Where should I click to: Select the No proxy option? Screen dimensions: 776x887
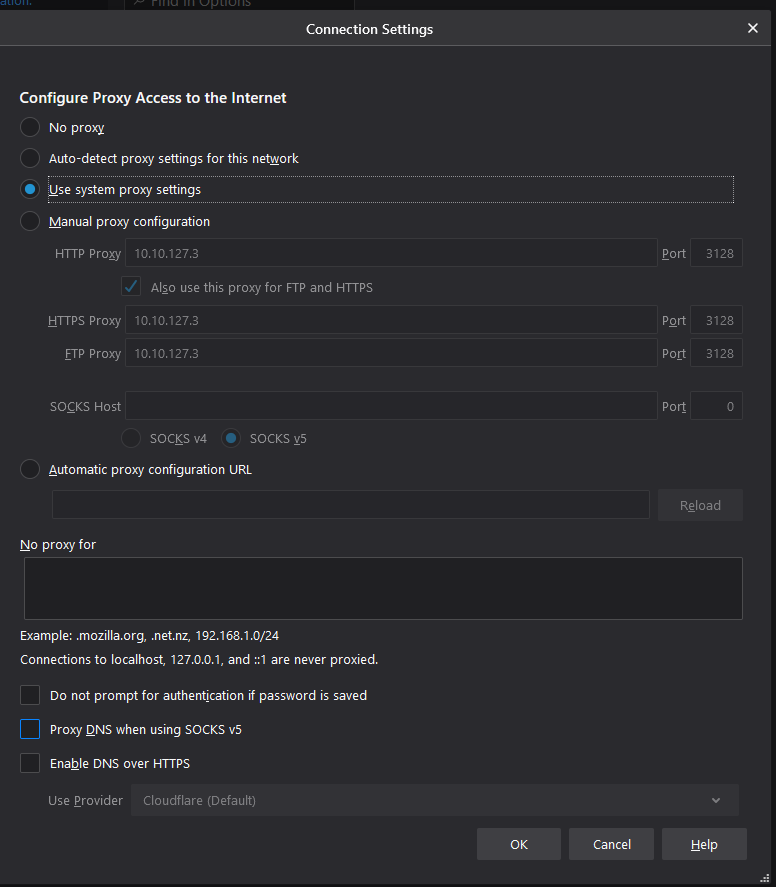(30, 128)
